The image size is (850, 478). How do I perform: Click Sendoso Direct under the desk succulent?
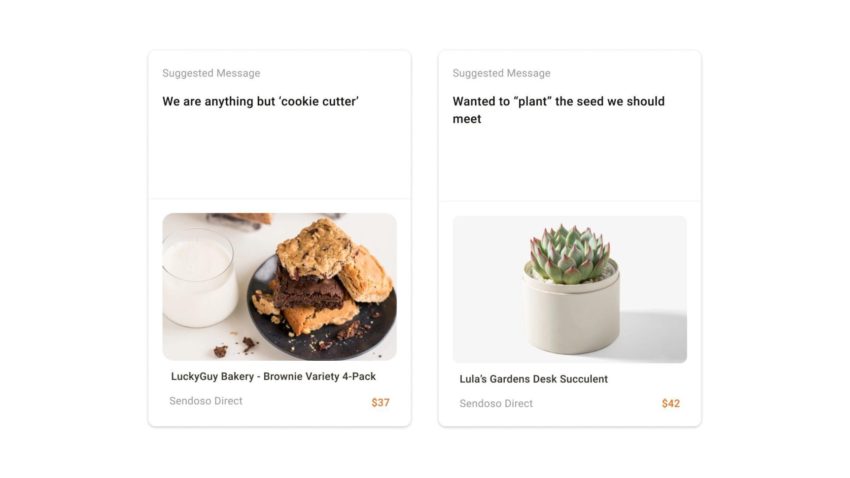point(495,404)
